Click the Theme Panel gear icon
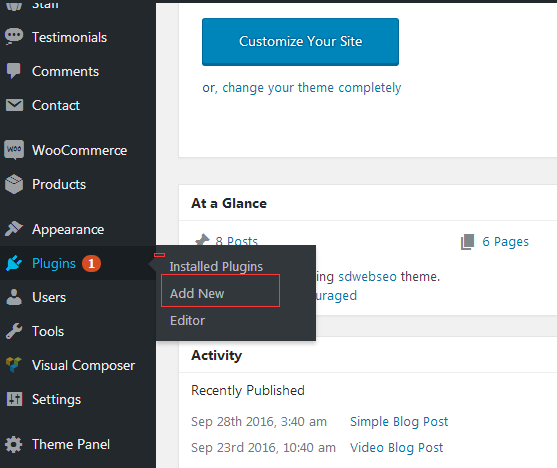Screen dimensions: 557x468 (14, 444)
